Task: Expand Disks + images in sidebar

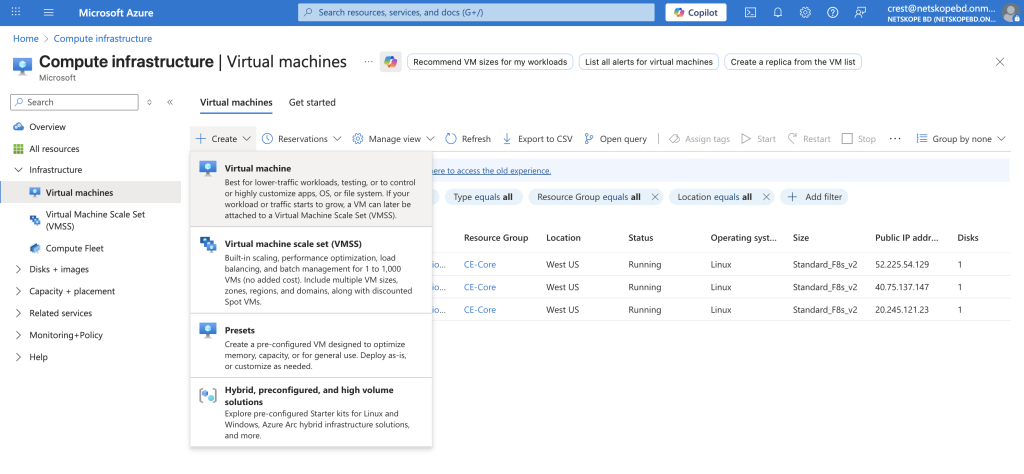Action: tap(18, 269)
